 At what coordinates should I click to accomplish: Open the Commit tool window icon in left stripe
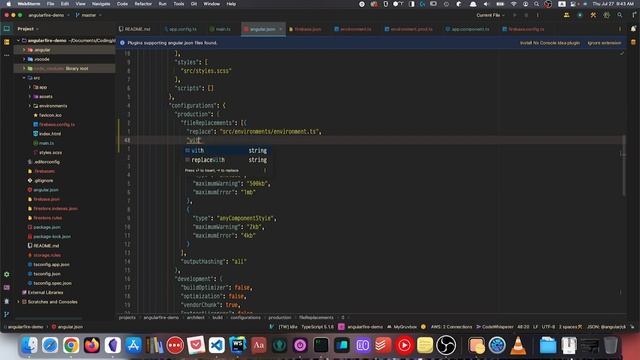(x=7, y=42)
